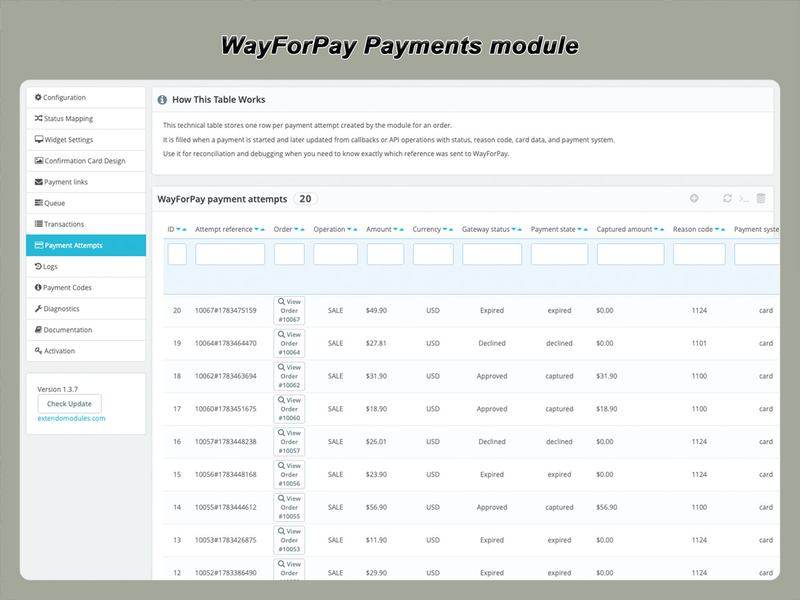Sort Amount column descending

point(395,230)
